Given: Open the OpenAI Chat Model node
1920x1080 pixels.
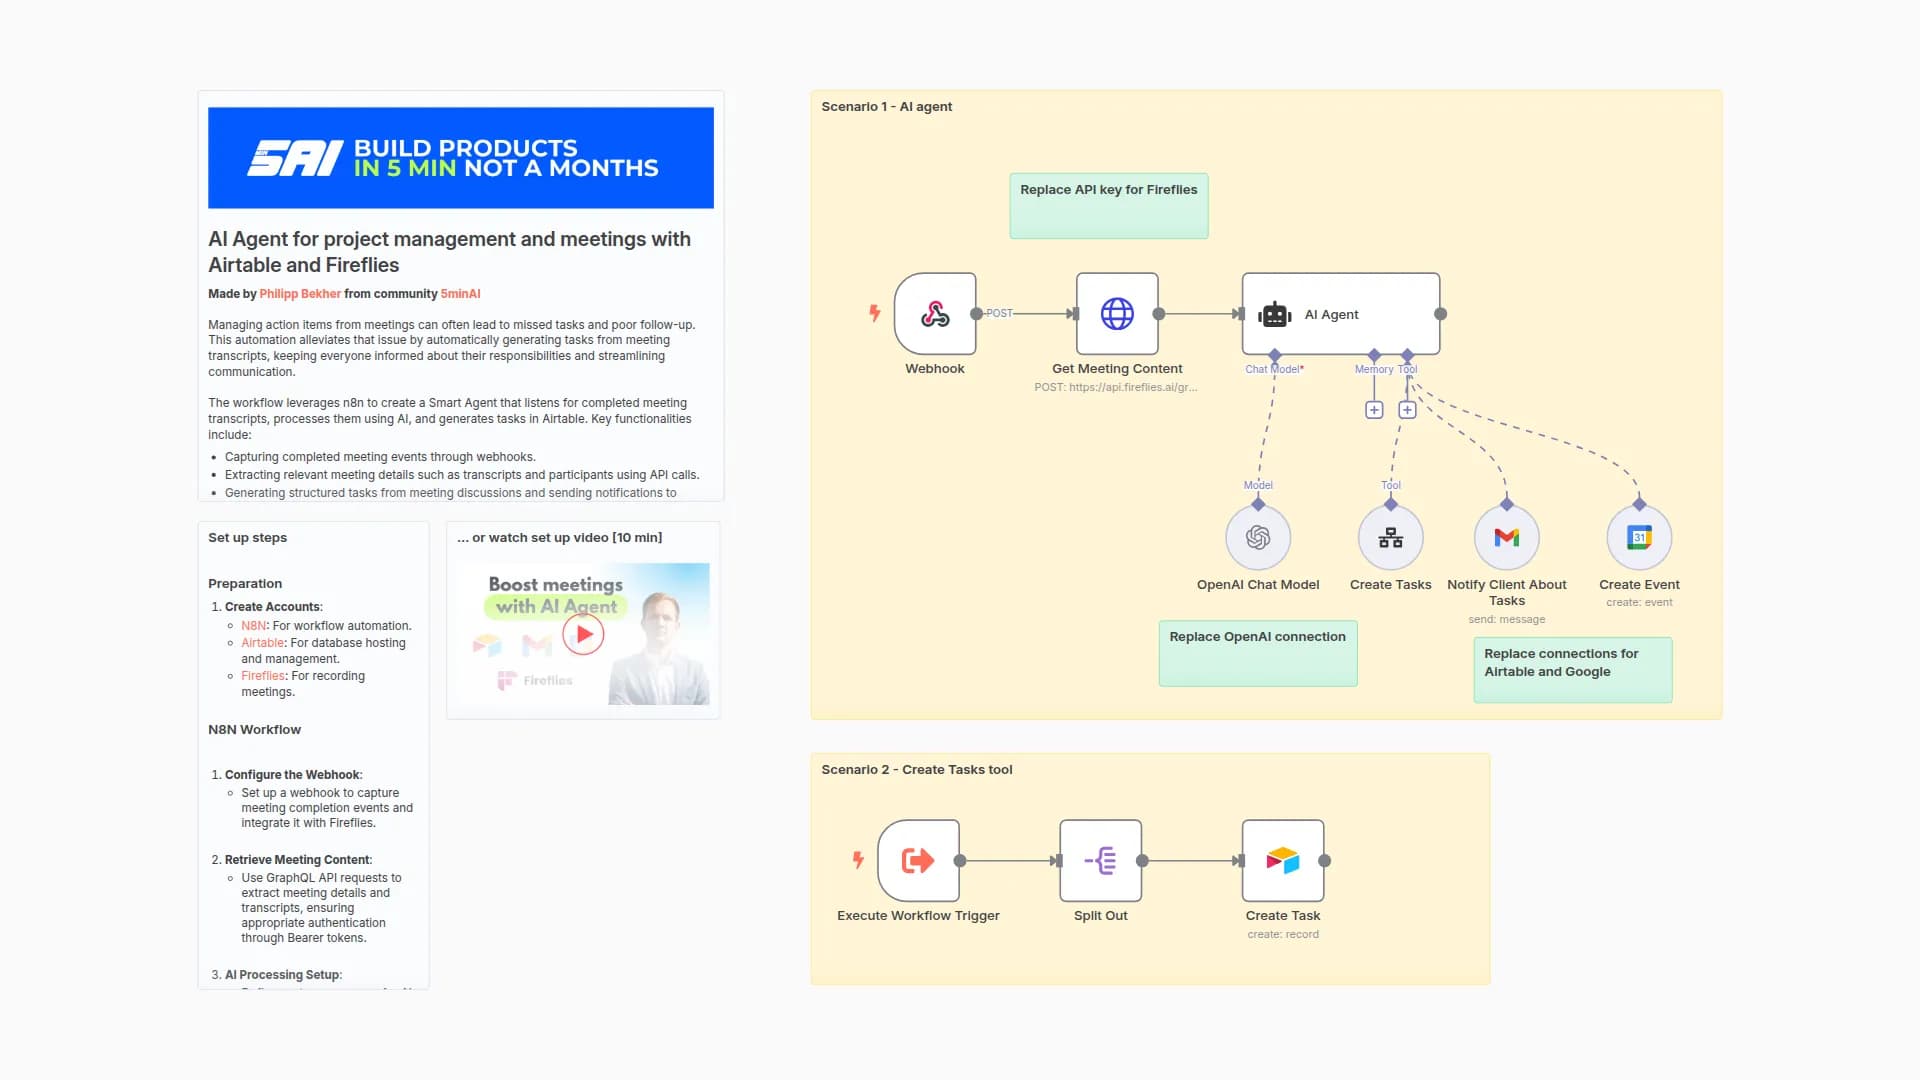Looking at the screenshot, I should 1258,537.
